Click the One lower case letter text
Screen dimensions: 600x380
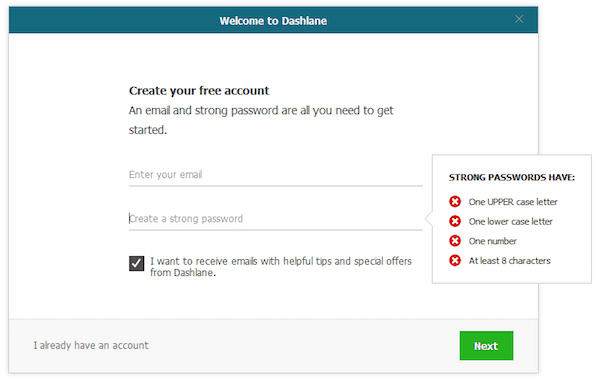(510, 222)
